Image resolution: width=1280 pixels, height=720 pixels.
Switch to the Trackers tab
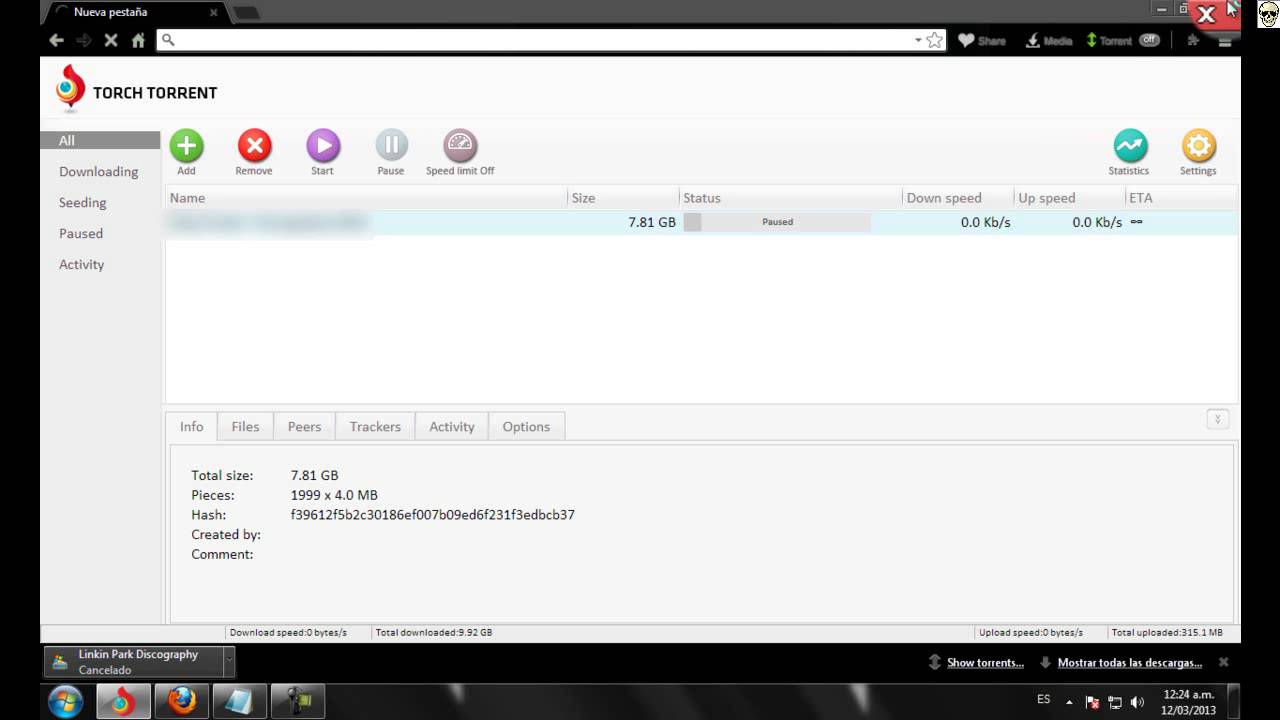coord(375,426)
